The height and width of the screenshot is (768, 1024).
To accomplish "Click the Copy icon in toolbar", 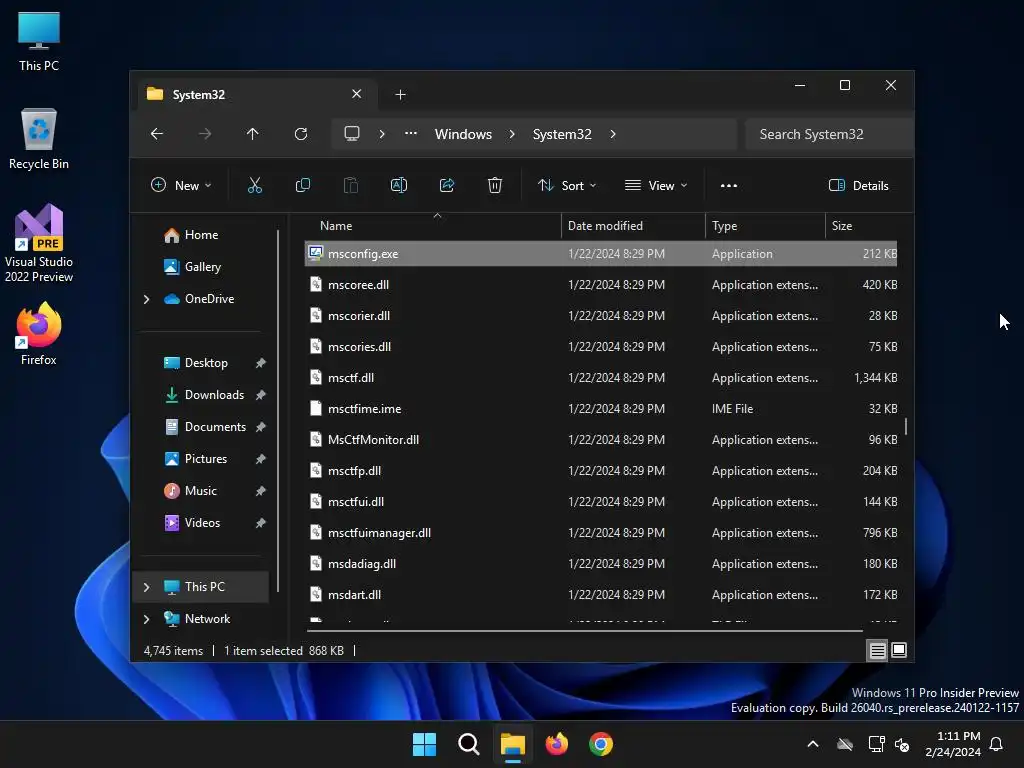I will [303, 185].
